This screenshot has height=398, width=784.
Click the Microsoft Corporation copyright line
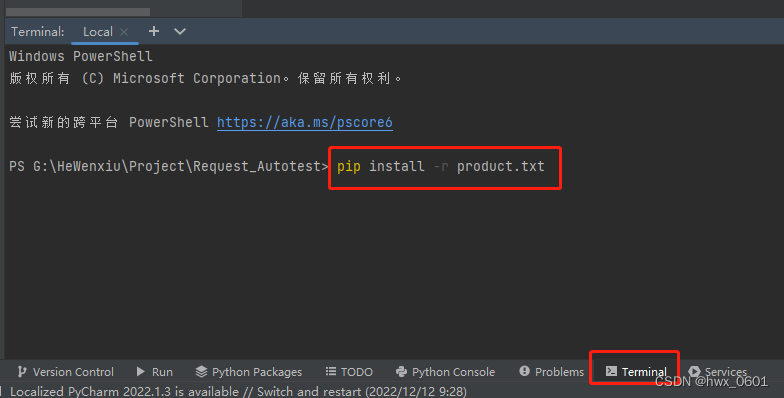[x=205, y=78]
